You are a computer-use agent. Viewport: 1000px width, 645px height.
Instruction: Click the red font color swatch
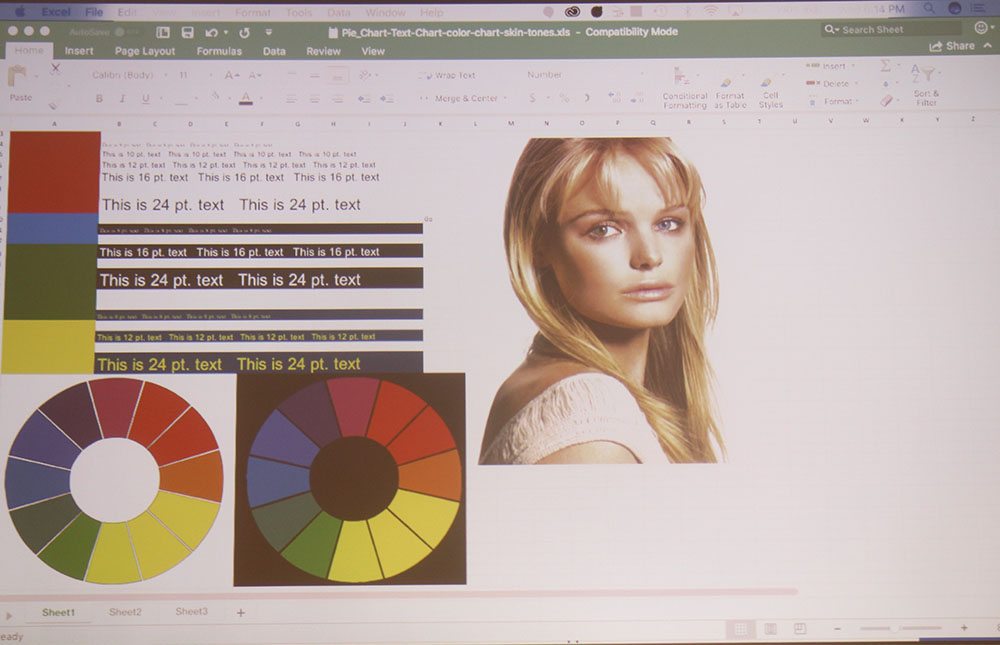[x=245, y=99]
